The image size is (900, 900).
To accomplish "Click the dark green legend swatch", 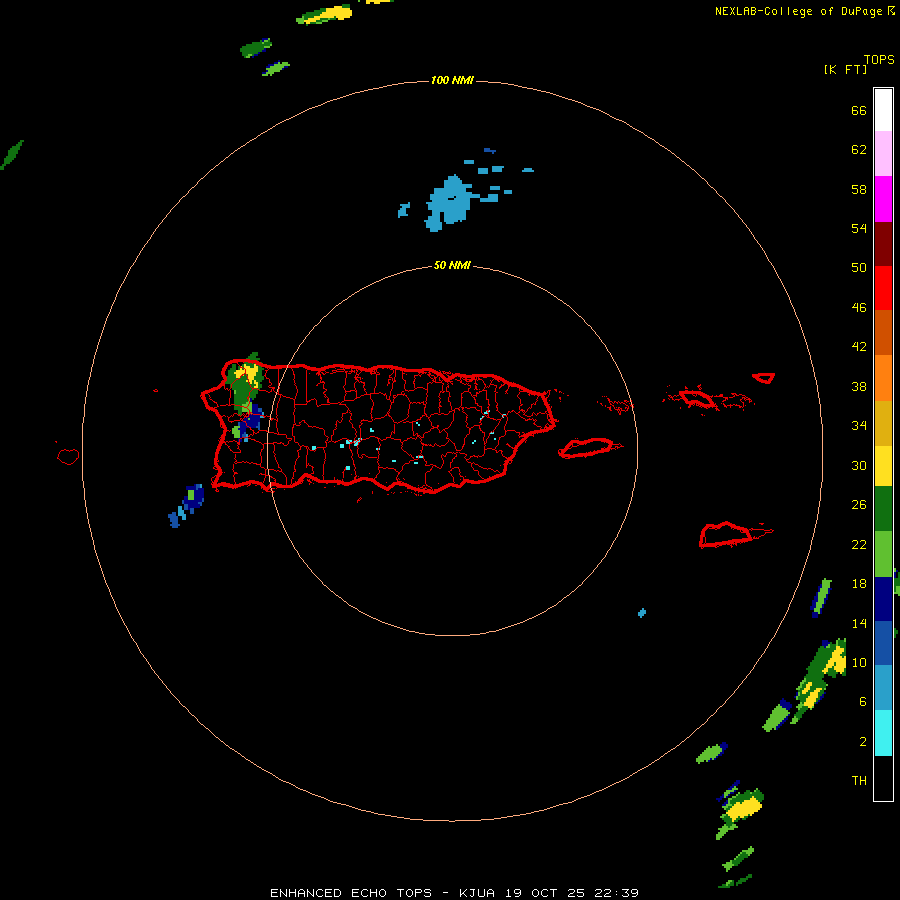I will (883, 509).
